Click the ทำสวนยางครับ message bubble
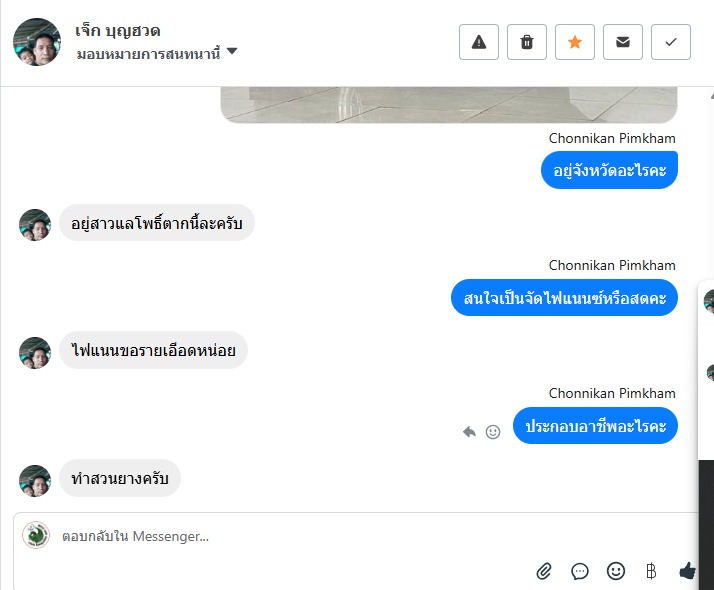 pyautogui.click(x=120, y=479)
